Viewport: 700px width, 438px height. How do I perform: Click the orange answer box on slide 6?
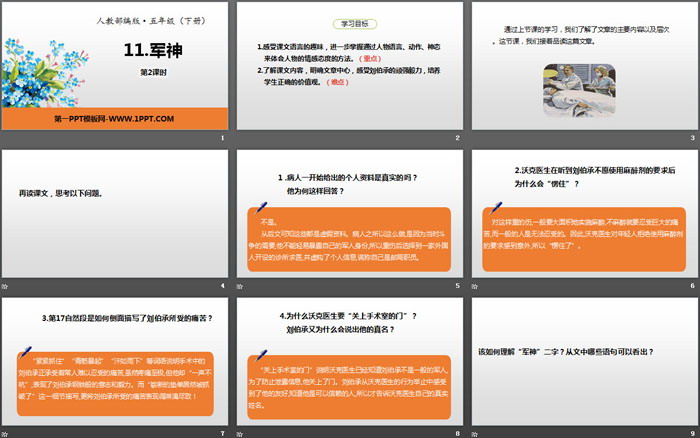click(x=584, y=239)
